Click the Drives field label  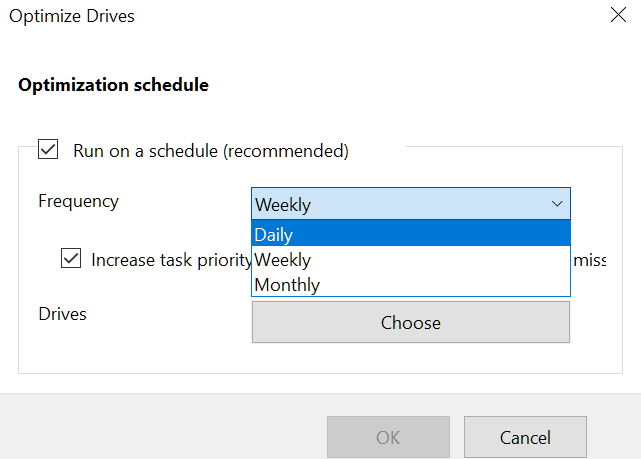[62, 314]
